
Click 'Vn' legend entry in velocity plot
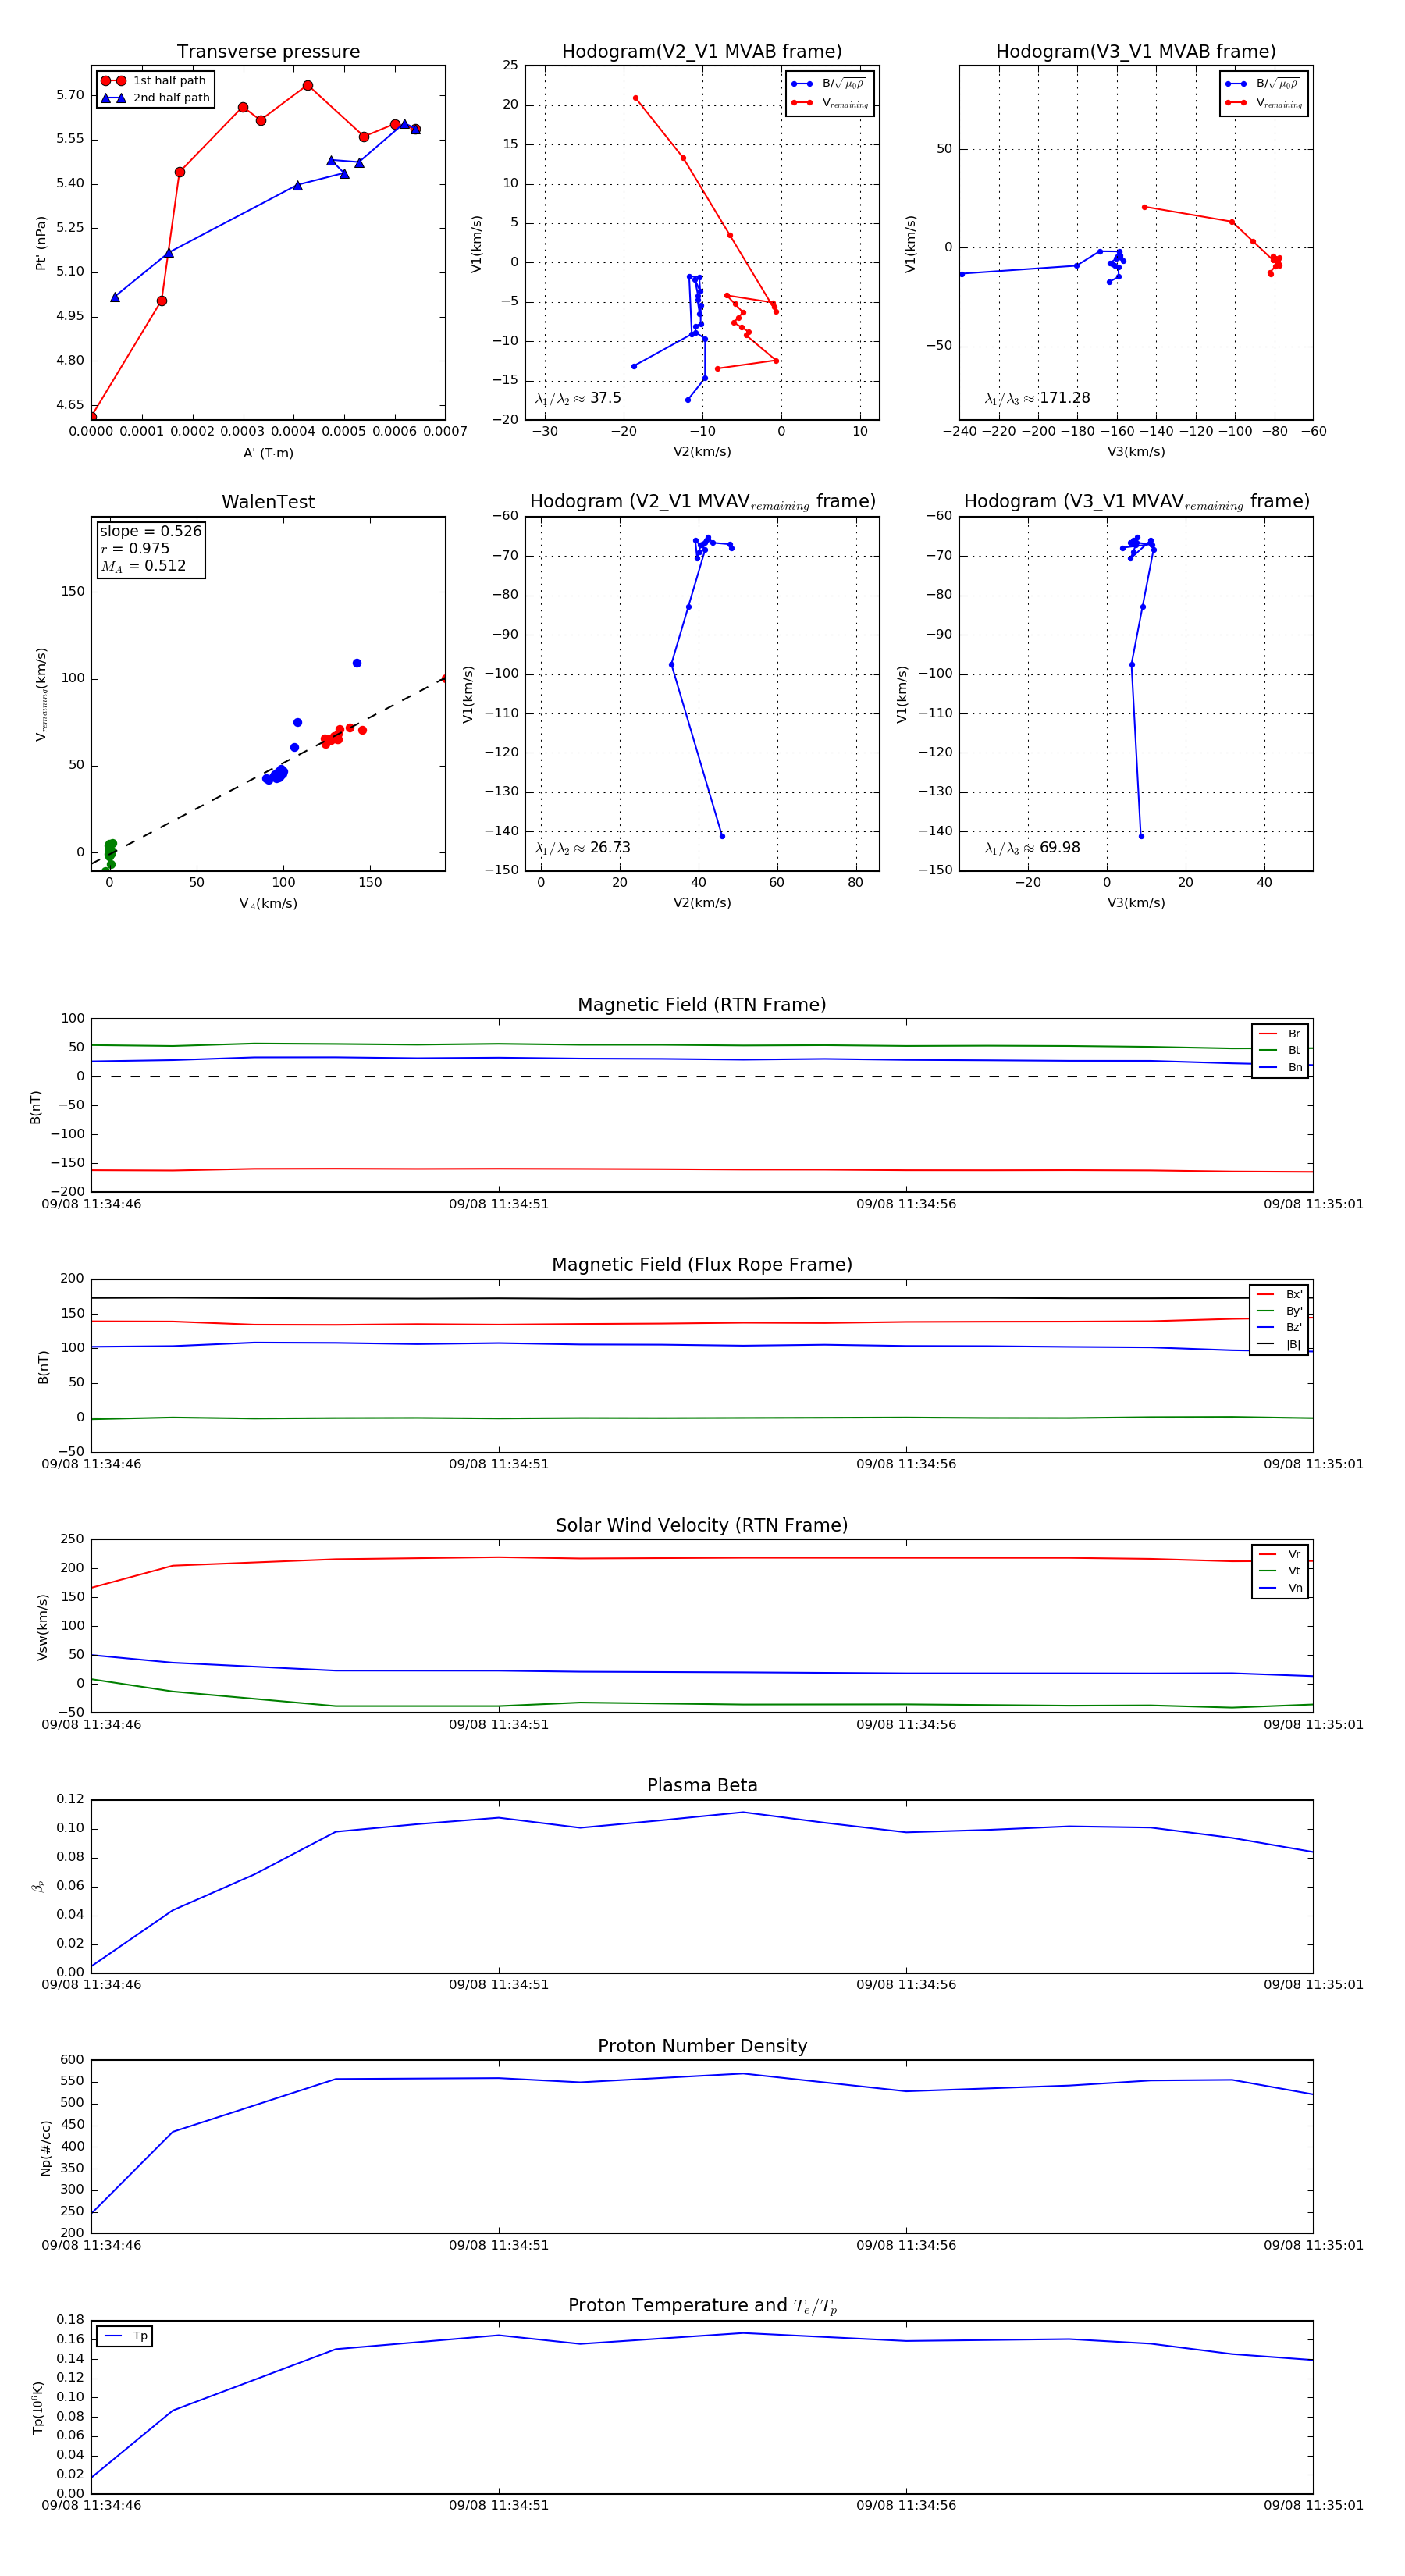click(1280, 1588)
